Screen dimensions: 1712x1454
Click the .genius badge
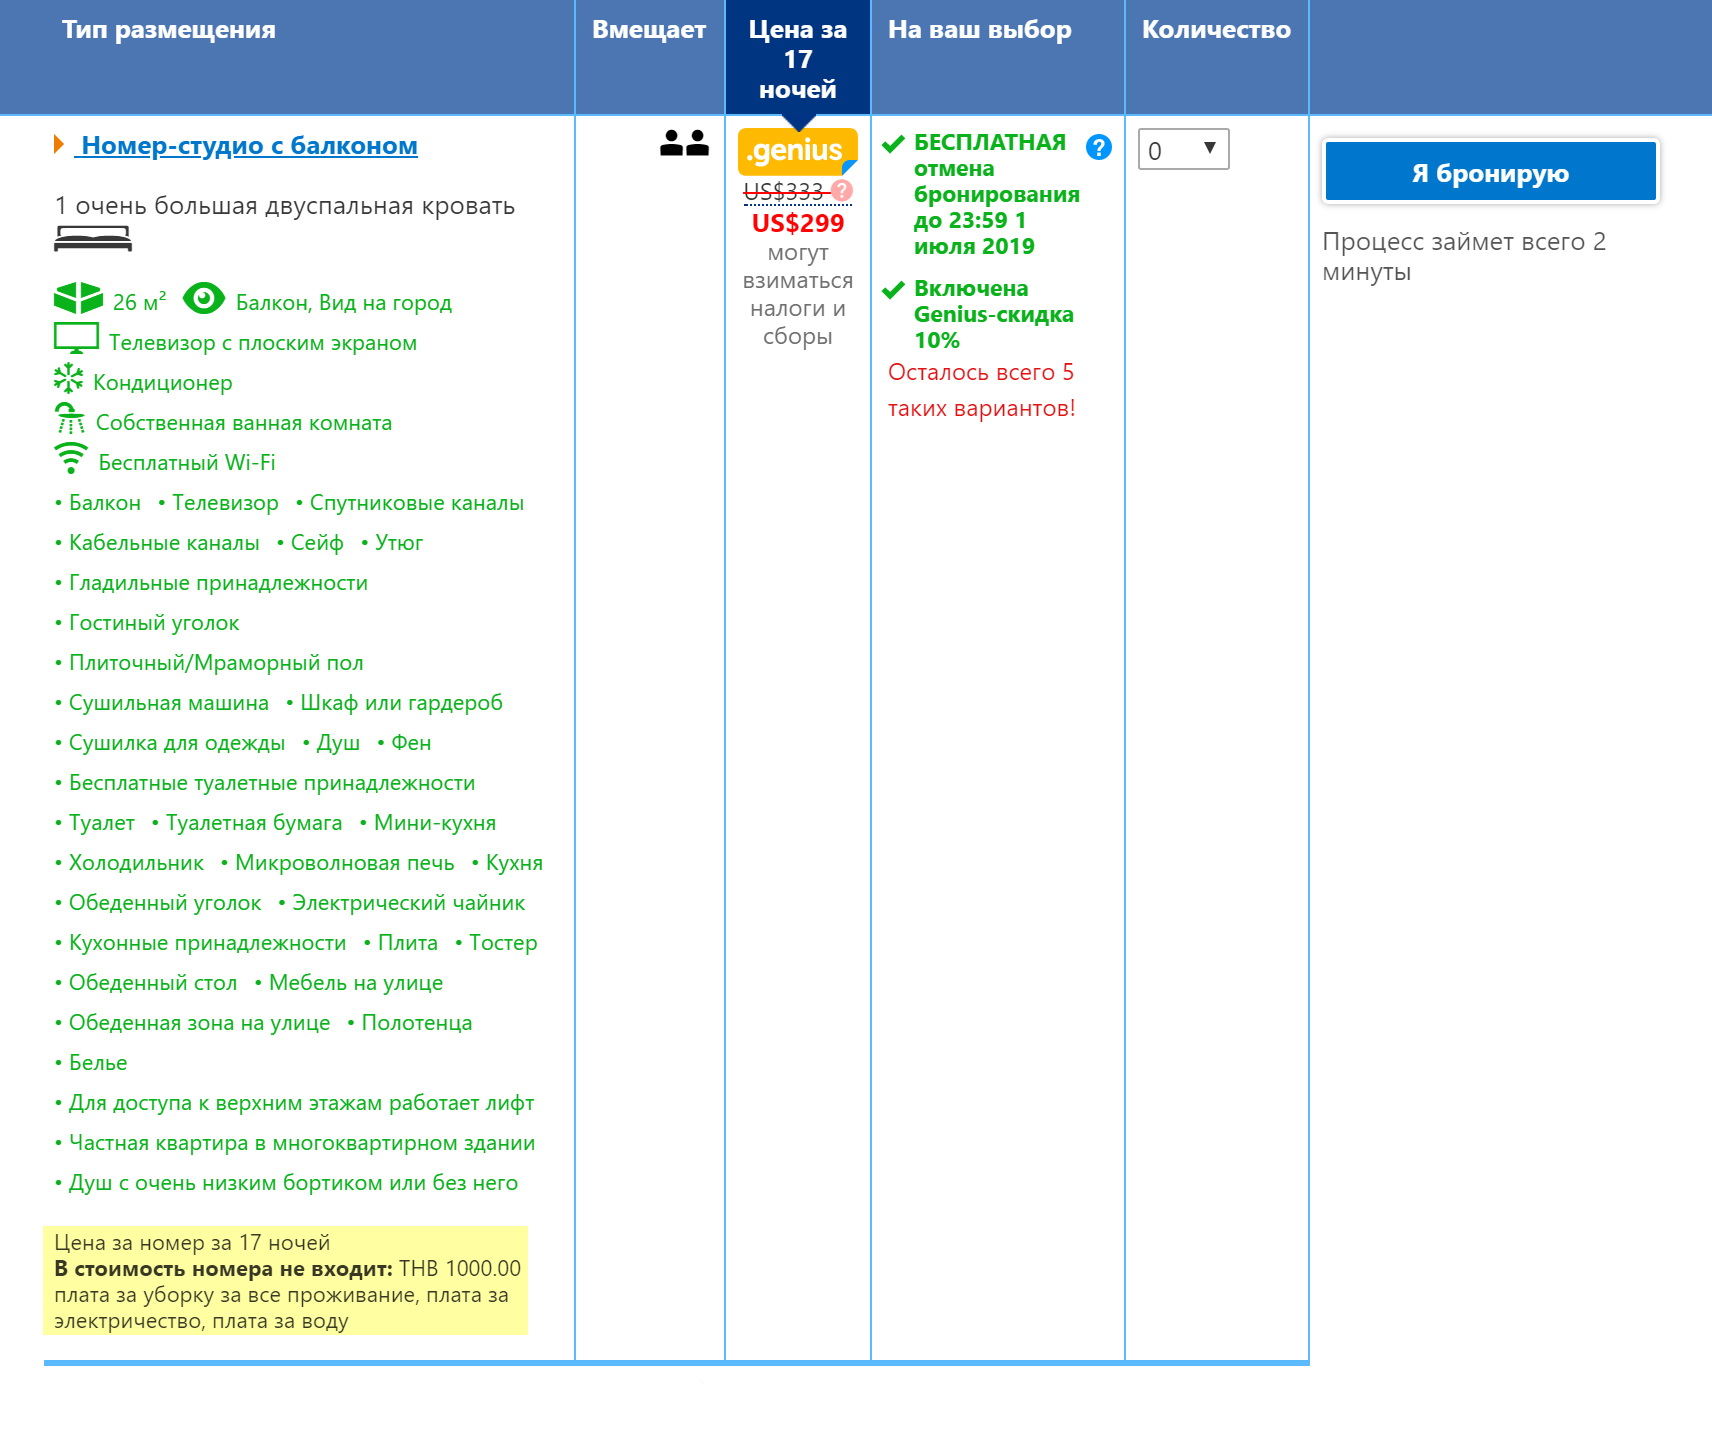[798, 151]
